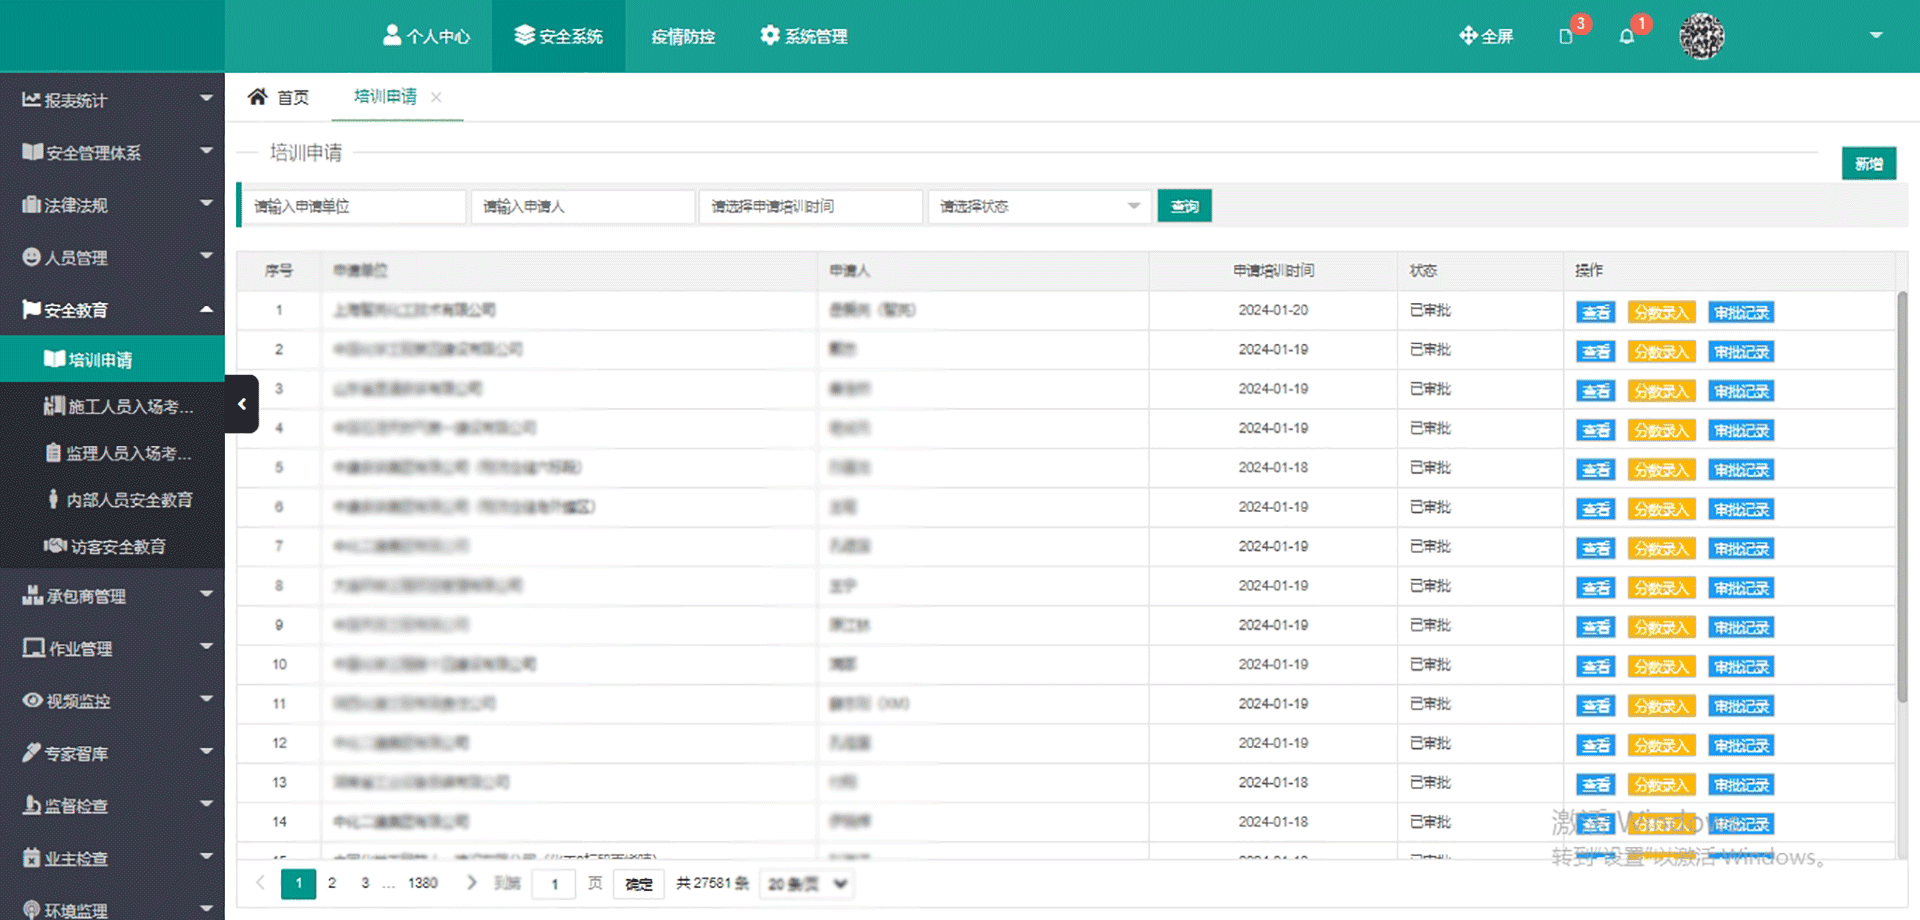Open 系统管理 gear icon in top bar

(769, 35)
